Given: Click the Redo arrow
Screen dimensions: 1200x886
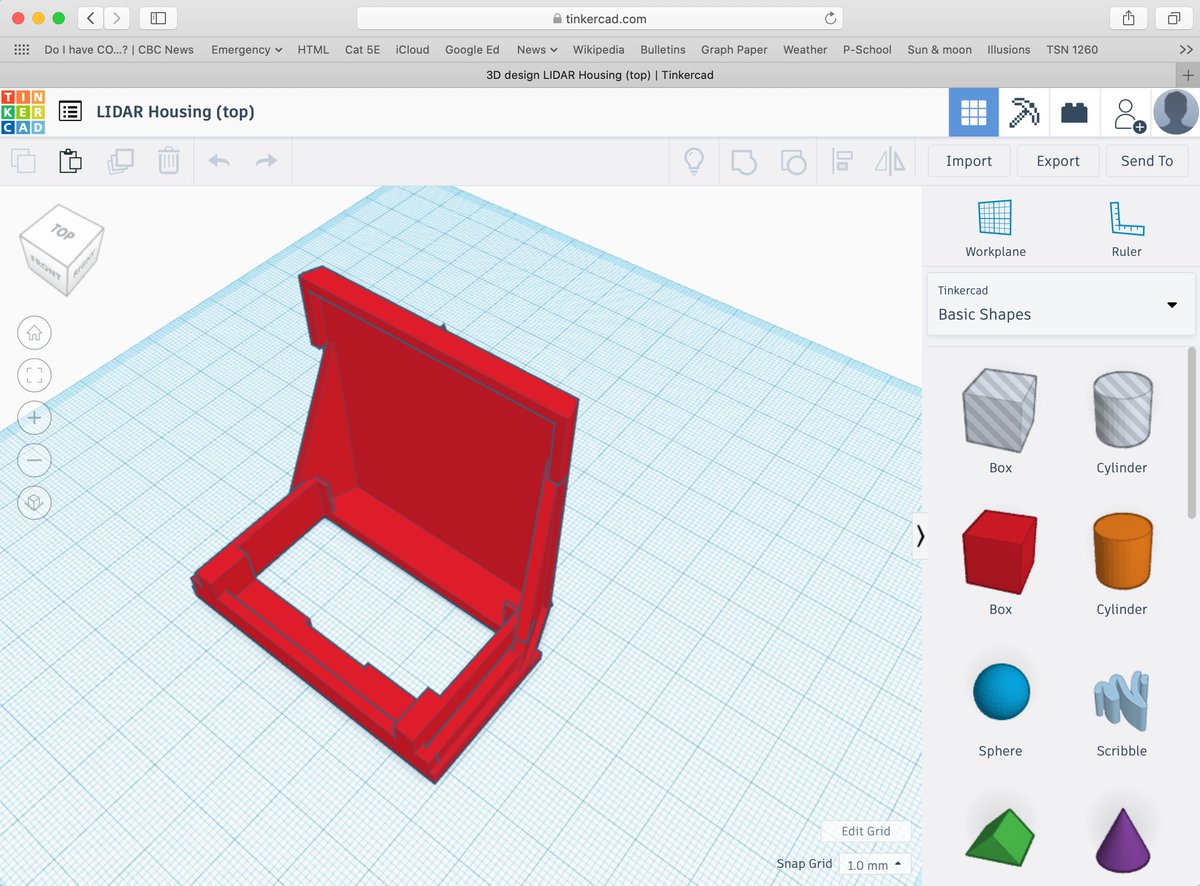Looking at the screenshot, I should pyautogui.click(x=266, y=161).
